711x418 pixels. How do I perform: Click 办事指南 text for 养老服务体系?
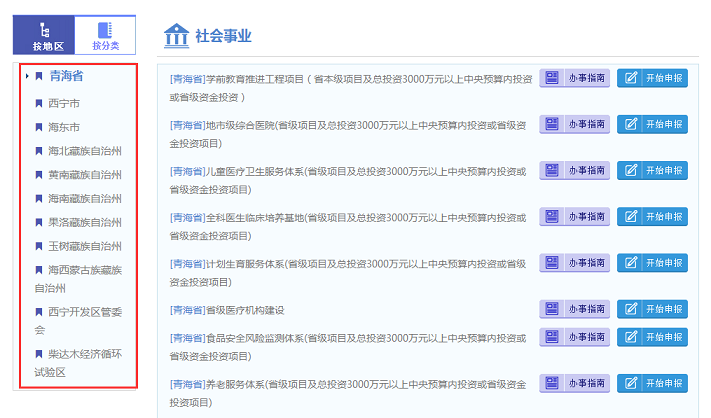(587, 384)
